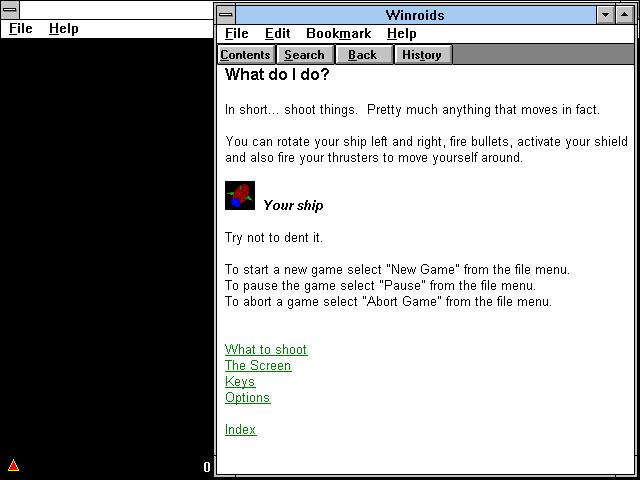Viewport: 640px width, 480px height.
Task: Follow the Options link
Action: [247, 398]
